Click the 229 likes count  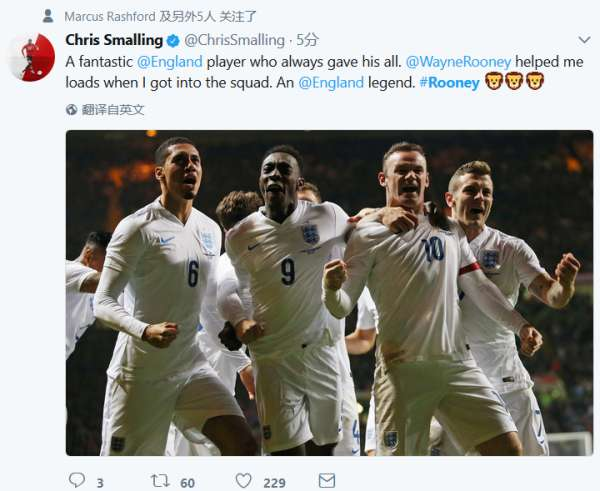click(274, 482)
